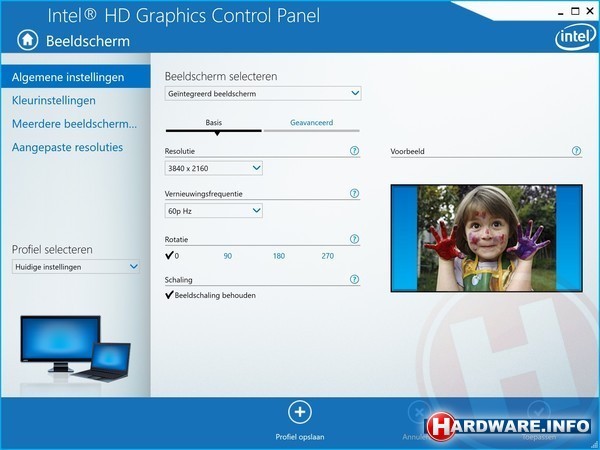Switch to the Basis tab
This screenshot has height=450, width=600.
point(214,123)
